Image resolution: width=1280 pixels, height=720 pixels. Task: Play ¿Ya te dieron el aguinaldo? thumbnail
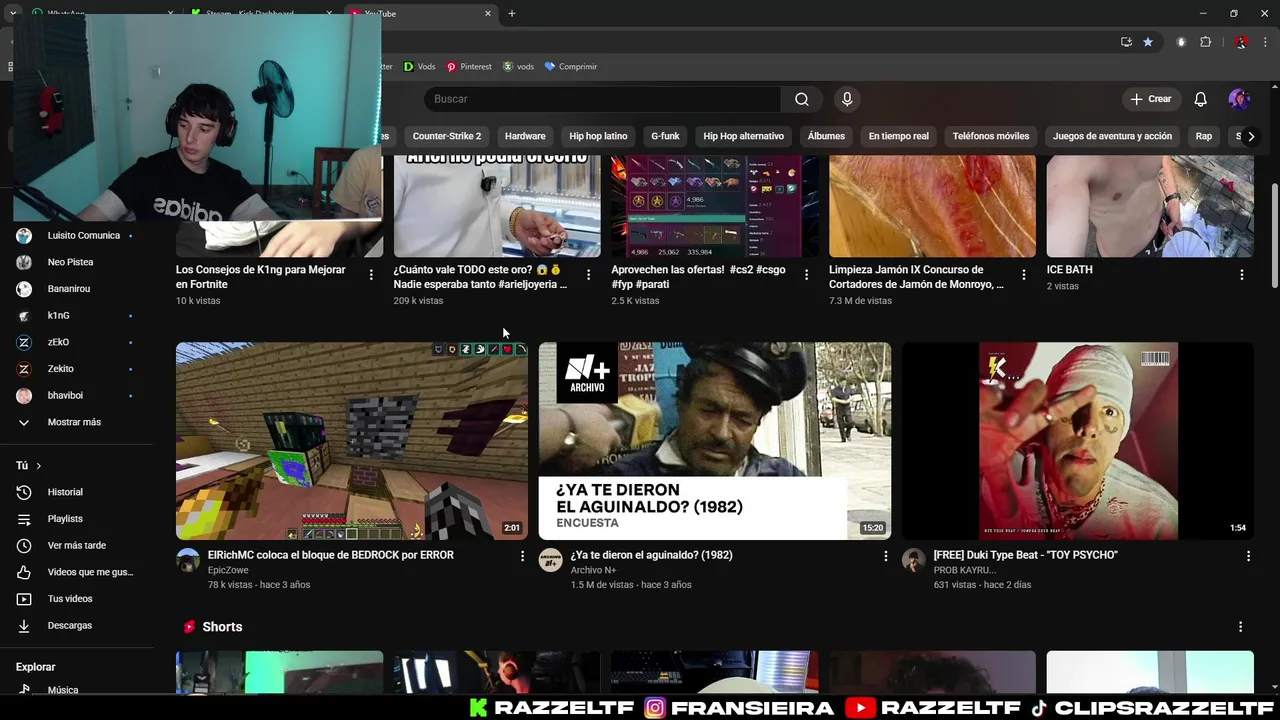[x=714, y=441]
